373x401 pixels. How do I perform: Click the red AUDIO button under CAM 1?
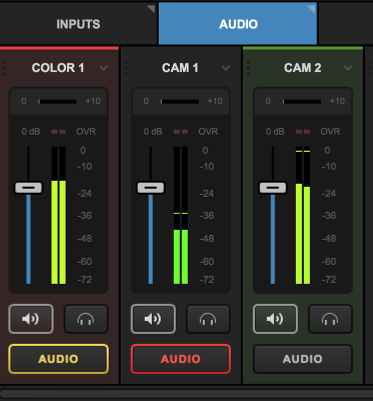tap(181, 359)
